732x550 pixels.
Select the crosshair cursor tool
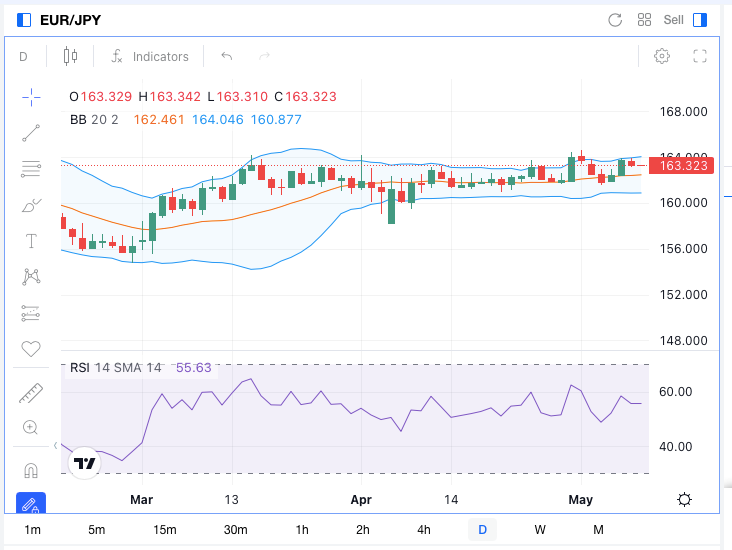click(x=31, y=97)
